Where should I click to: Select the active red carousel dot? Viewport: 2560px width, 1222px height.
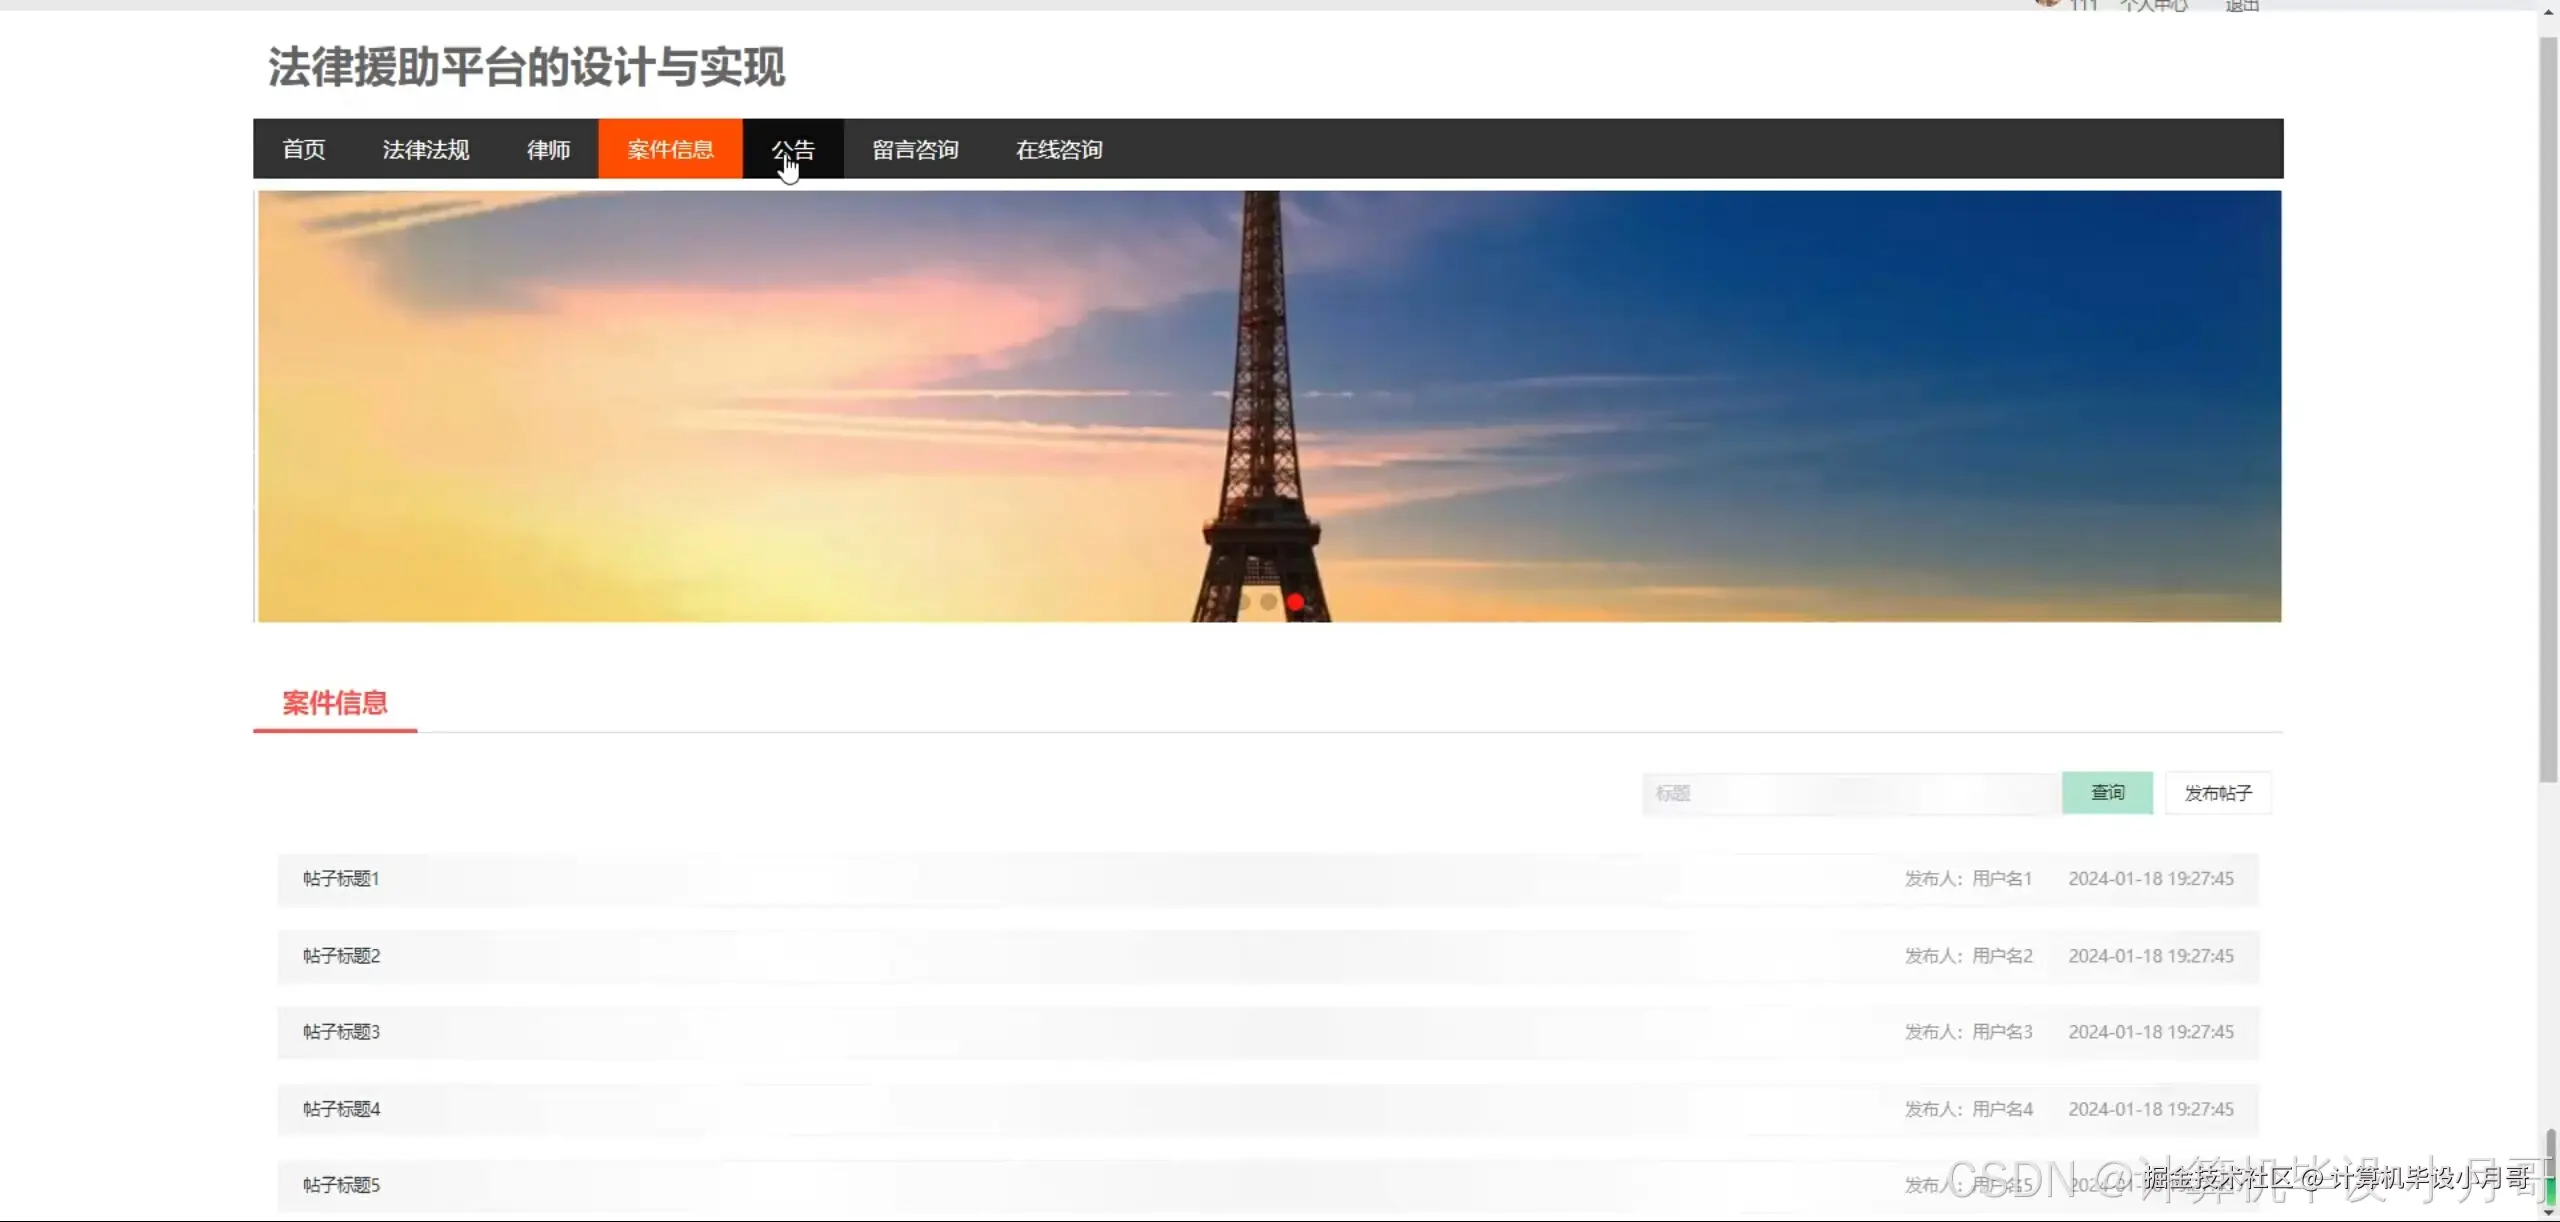1295,602
